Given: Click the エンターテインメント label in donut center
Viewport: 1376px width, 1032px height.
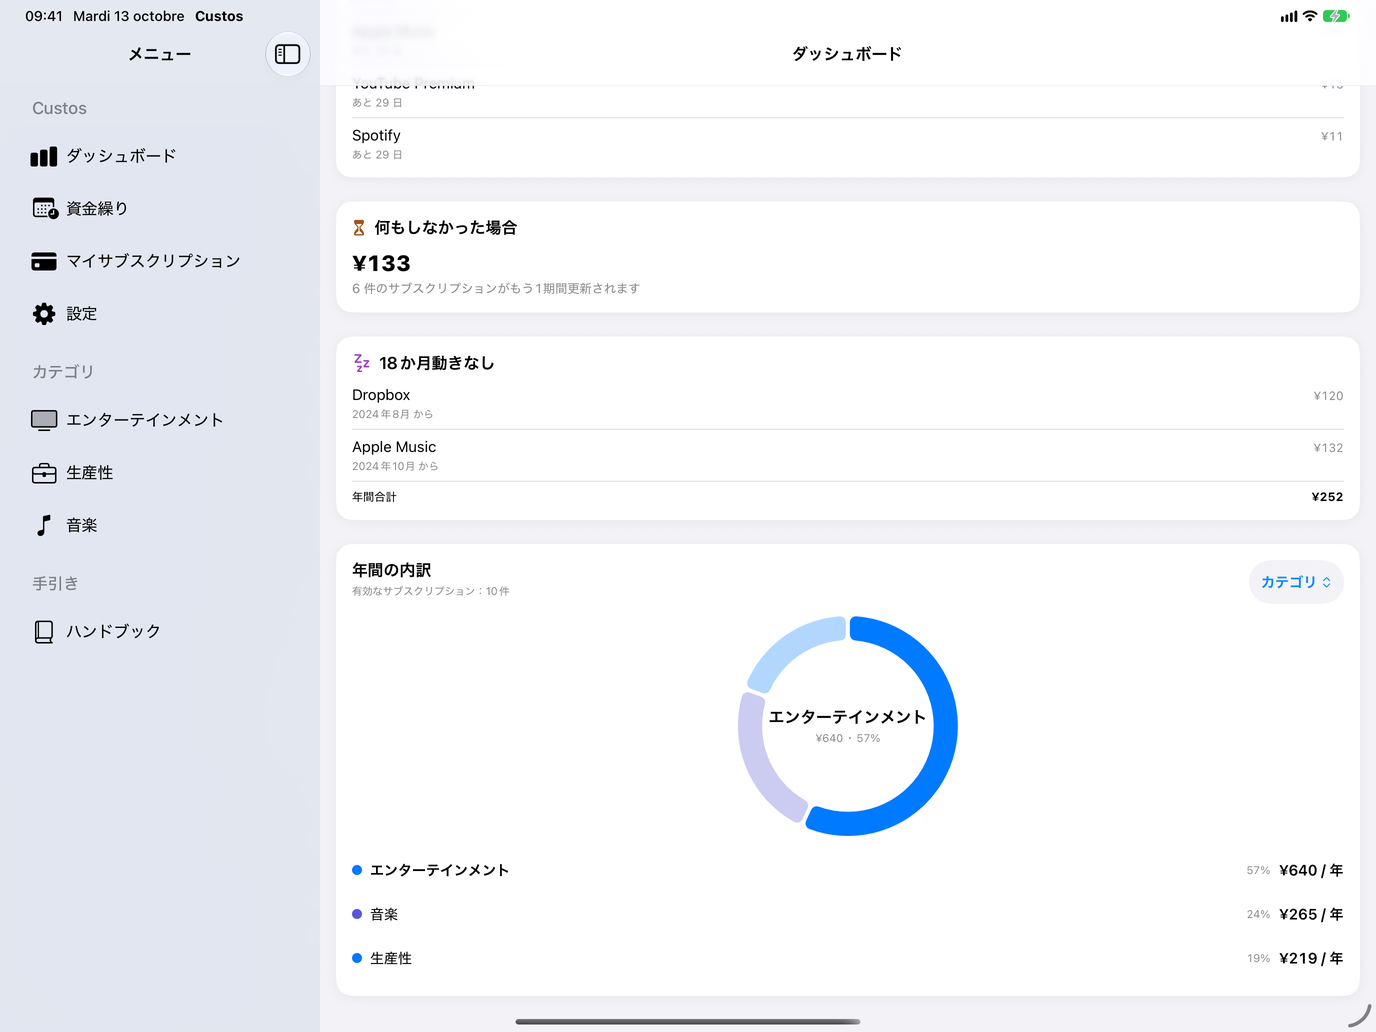Looking at the screenshot, I should pos(848,717).
